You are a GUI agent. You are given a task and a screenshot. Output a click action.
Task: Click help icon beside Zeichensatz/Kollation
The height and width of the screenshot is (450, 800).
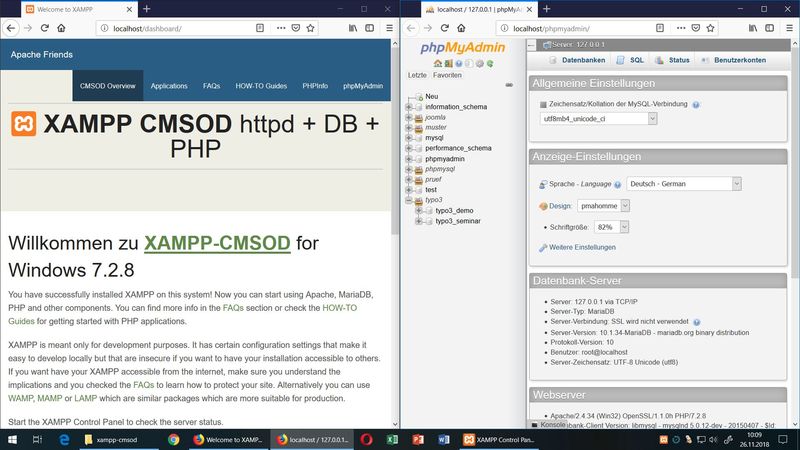pyautogui.click(x=696, y=105)
